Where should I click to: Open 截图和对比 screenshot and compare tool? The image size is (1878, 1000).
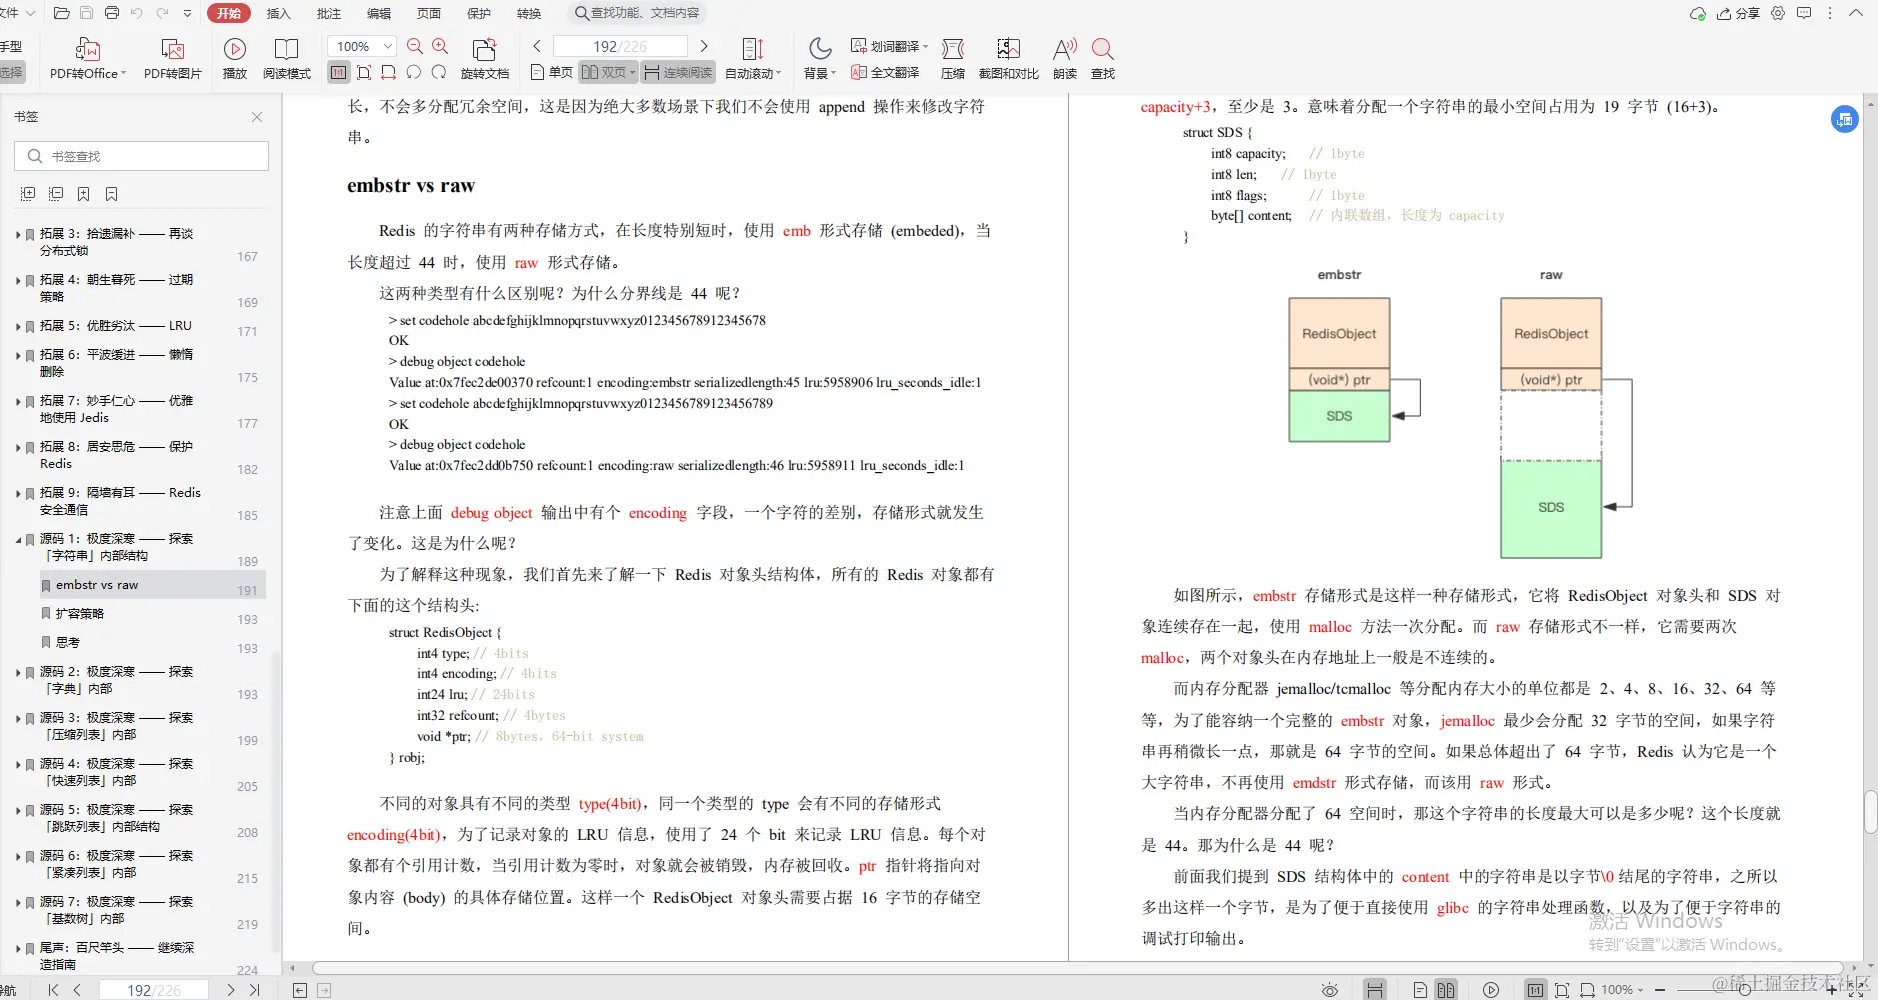(x=1008, y=58)
